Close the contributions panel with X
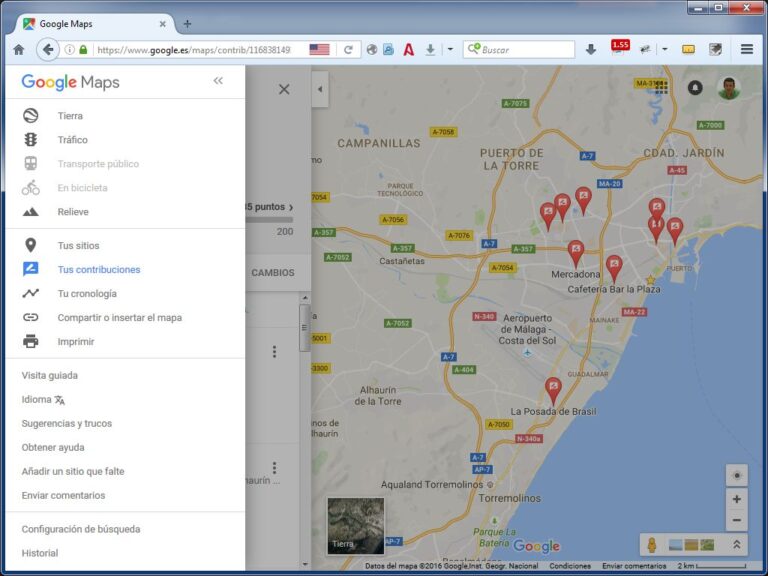 tap(284, 89)
